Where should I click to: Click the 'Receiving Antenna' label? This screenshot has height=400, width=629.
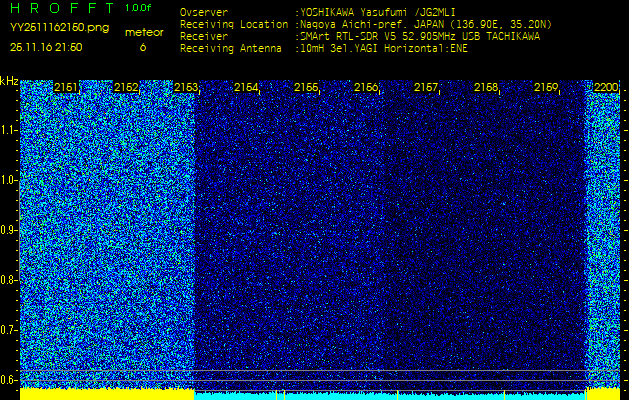pos(231,49)
